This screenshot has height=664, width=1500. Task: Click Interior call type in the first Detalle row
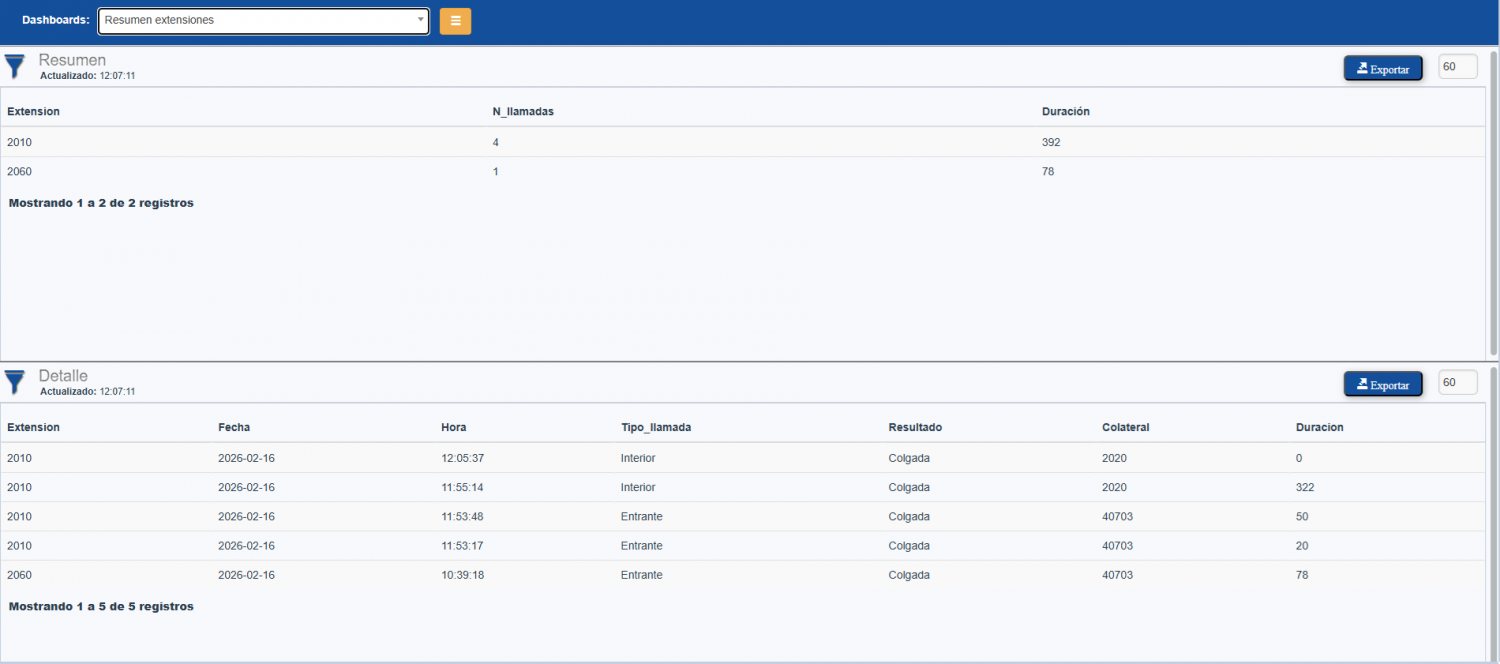pos(638,457)
